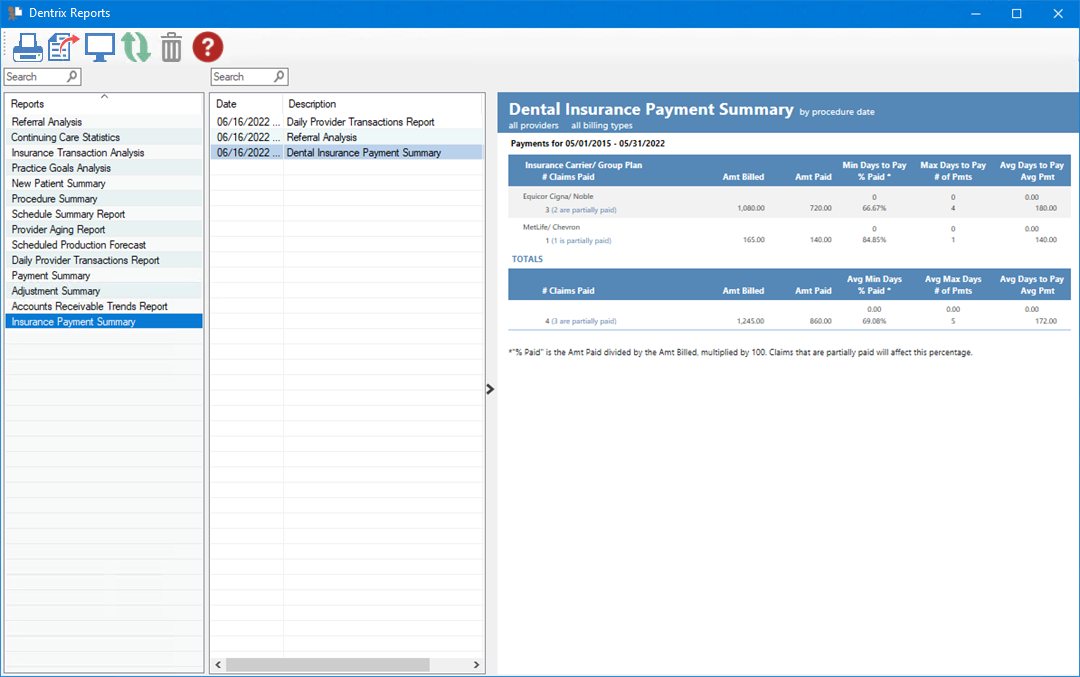Screen dimensions: 1080x677
Task: Delete the selected report via trash icon
Action: point(170,46)
